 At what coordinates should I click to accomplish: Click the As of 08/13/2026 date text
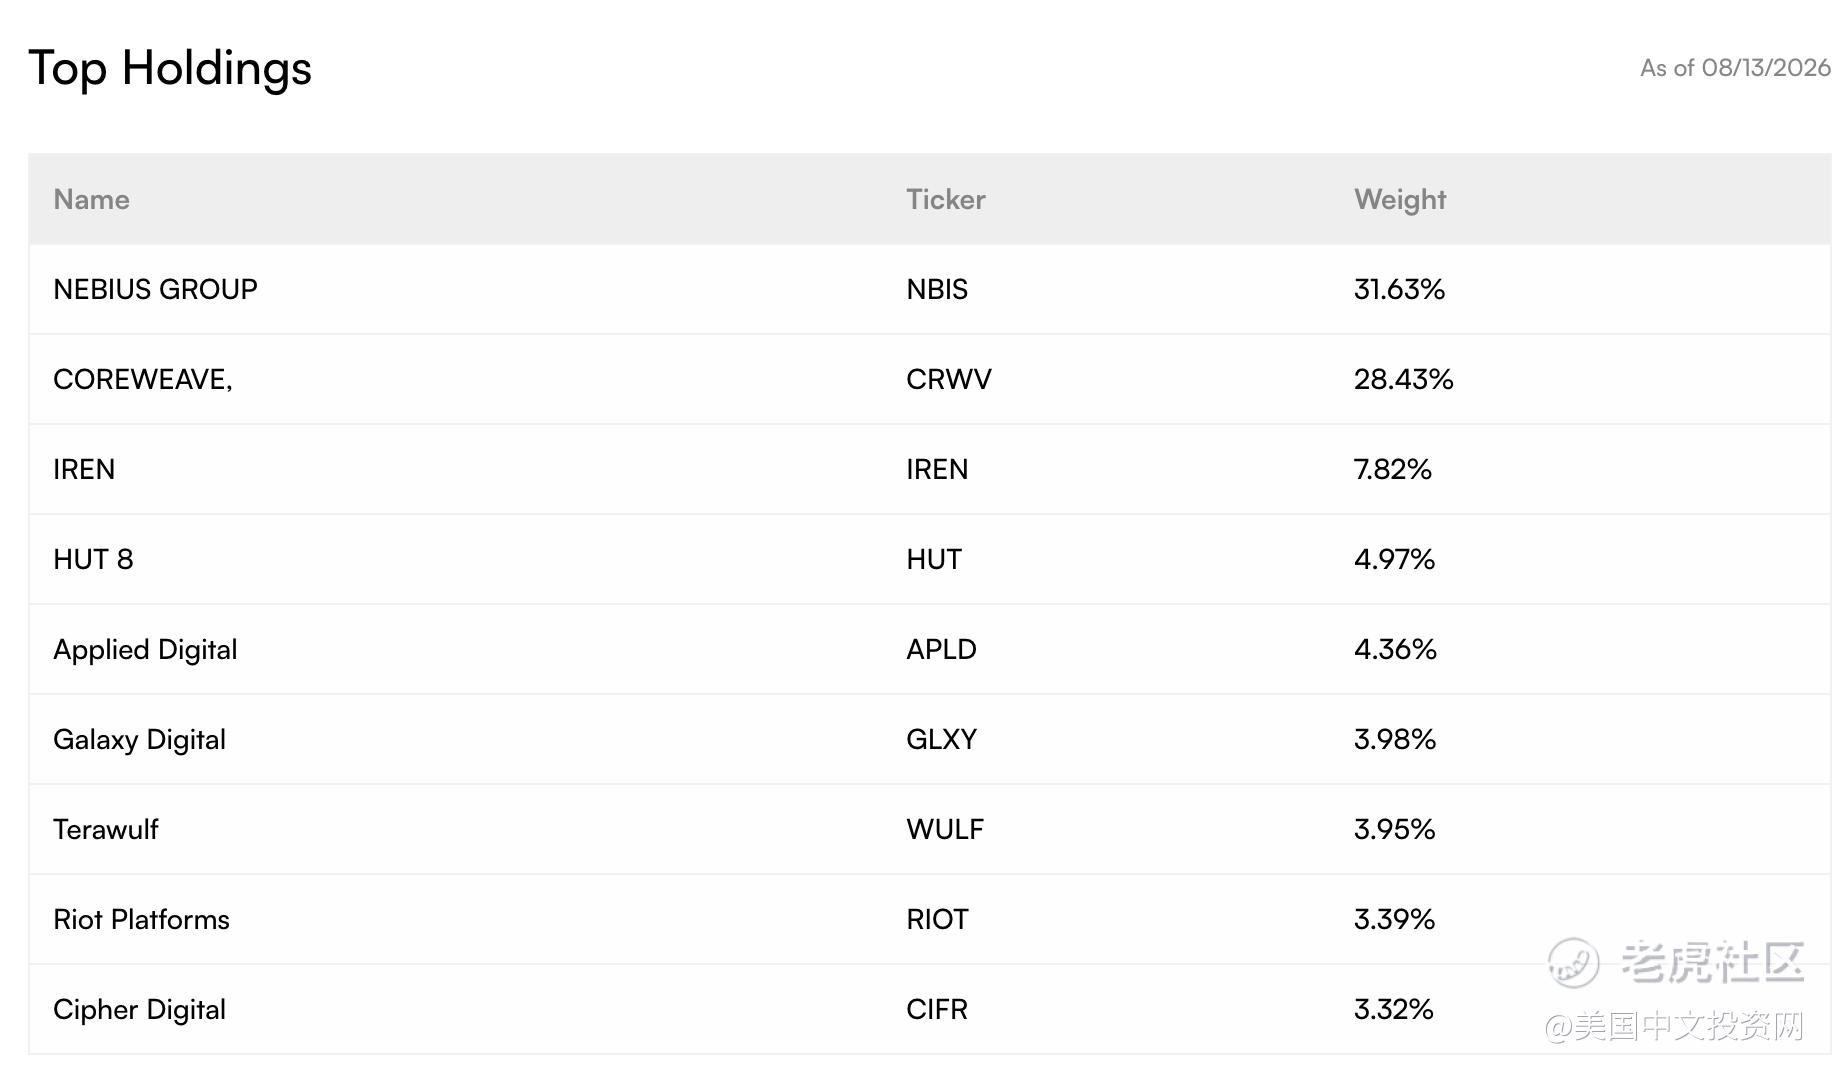coord(1735,67)
